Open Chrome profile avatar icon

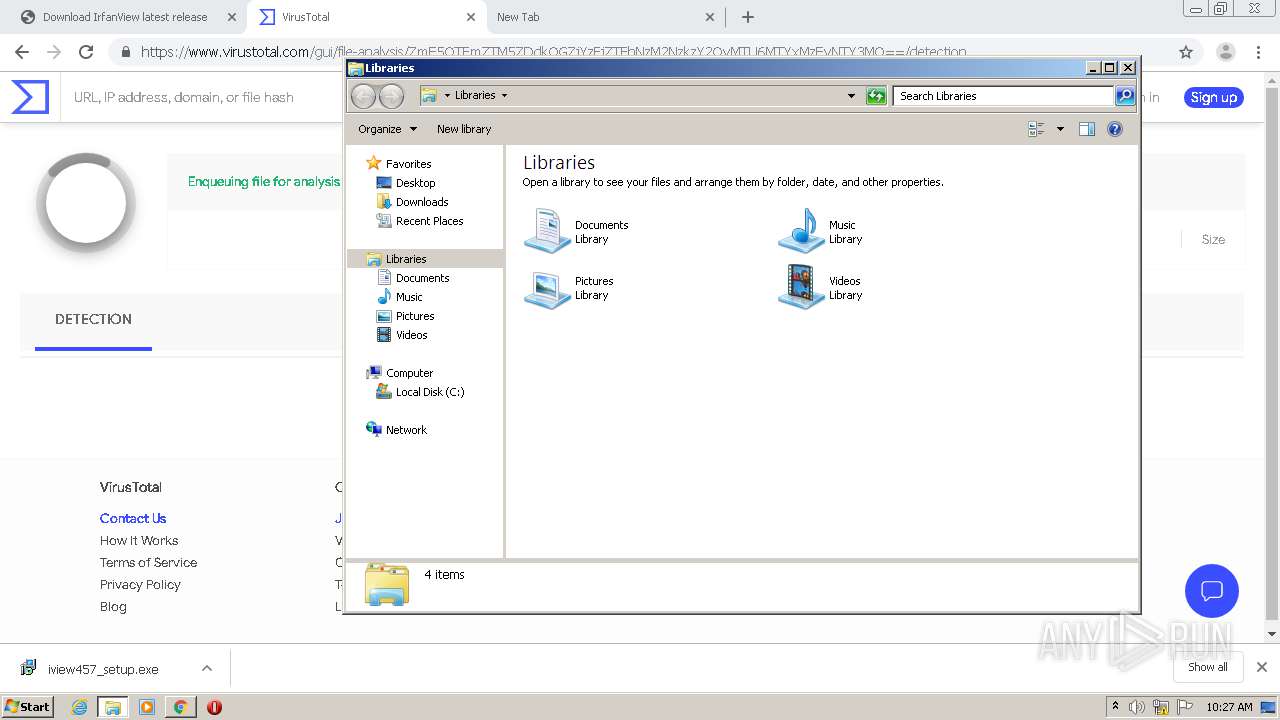tap(1225, 52)
